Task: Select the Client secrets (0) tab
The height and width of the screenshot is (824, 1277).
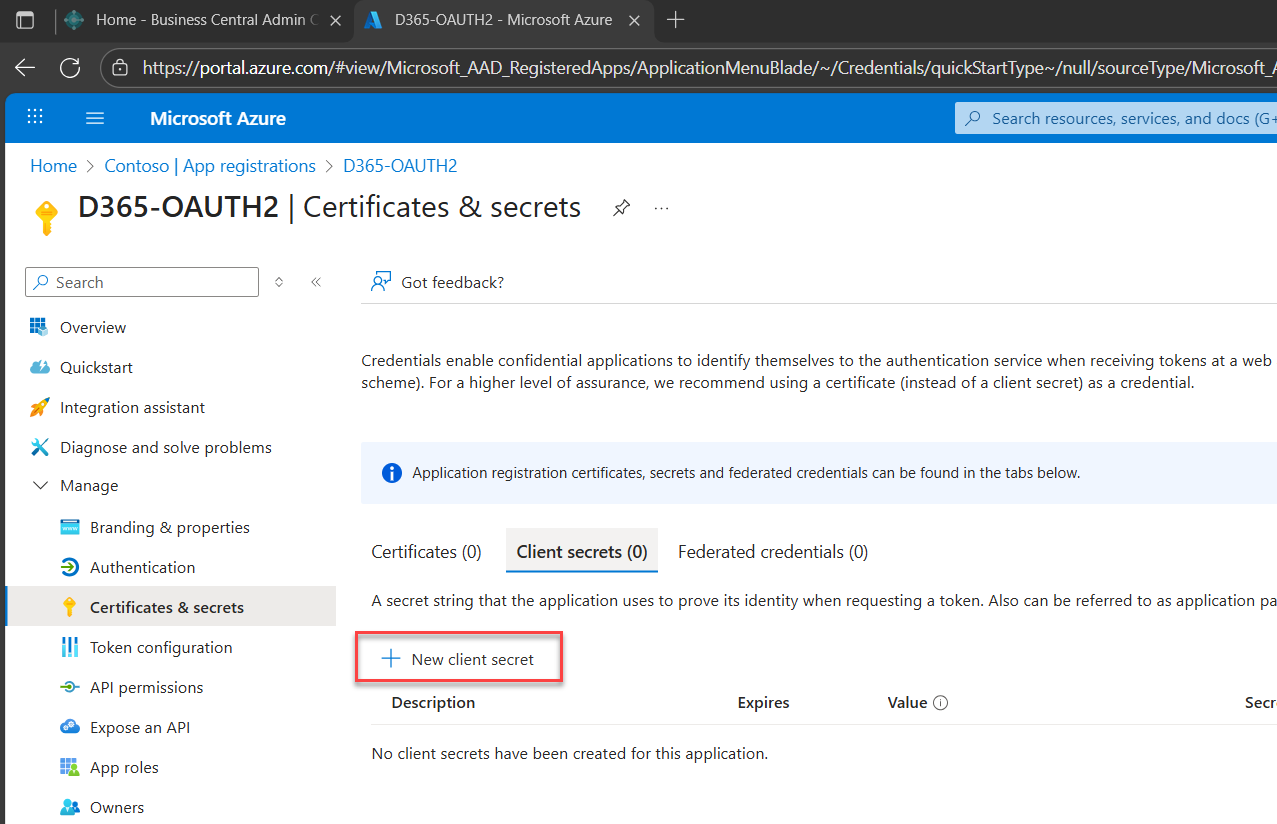Action: [x=582, y=552]
